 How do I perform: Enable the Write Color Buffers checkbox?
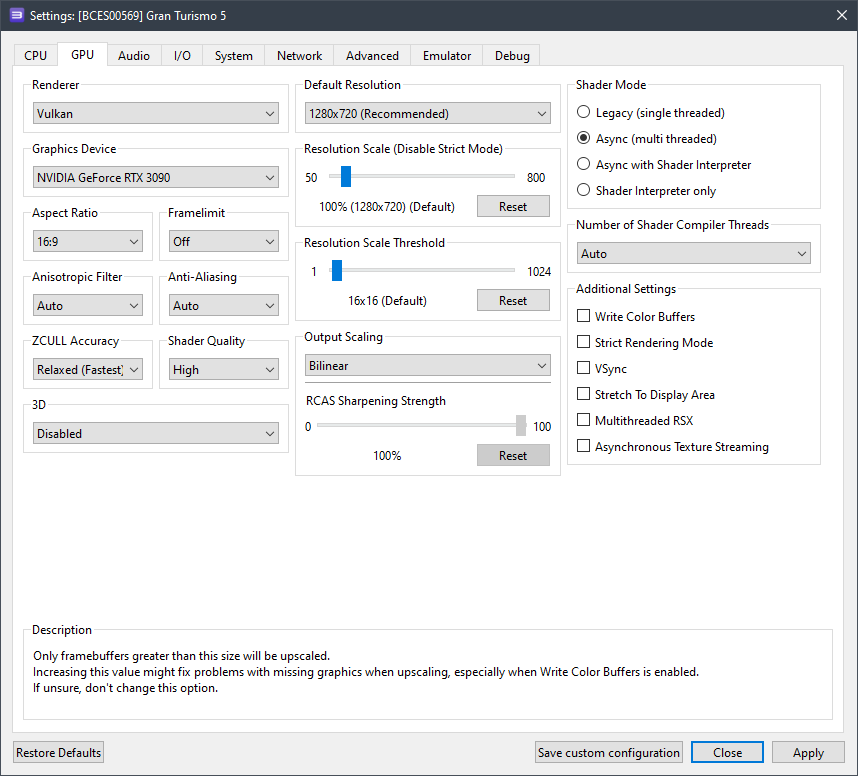(x=584, y=317)
